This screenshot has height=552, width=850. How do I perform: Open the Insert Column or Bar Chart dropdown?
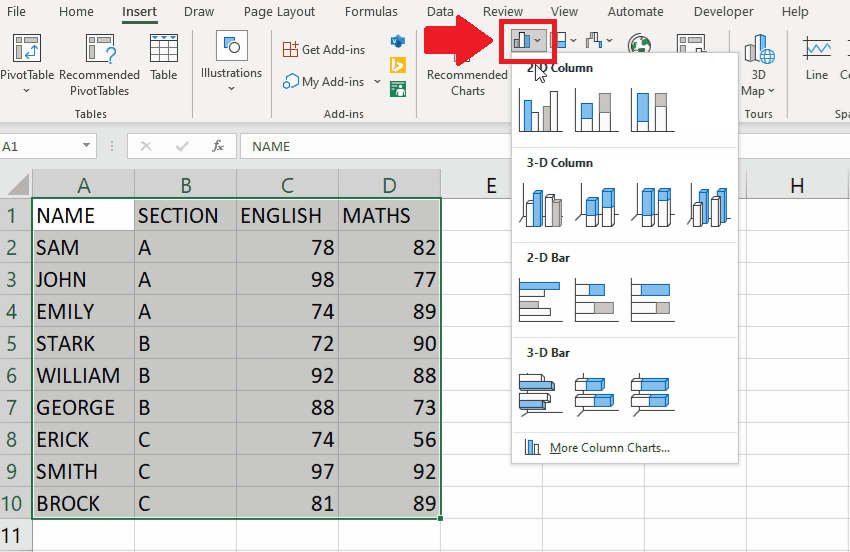tap(527, 40)
